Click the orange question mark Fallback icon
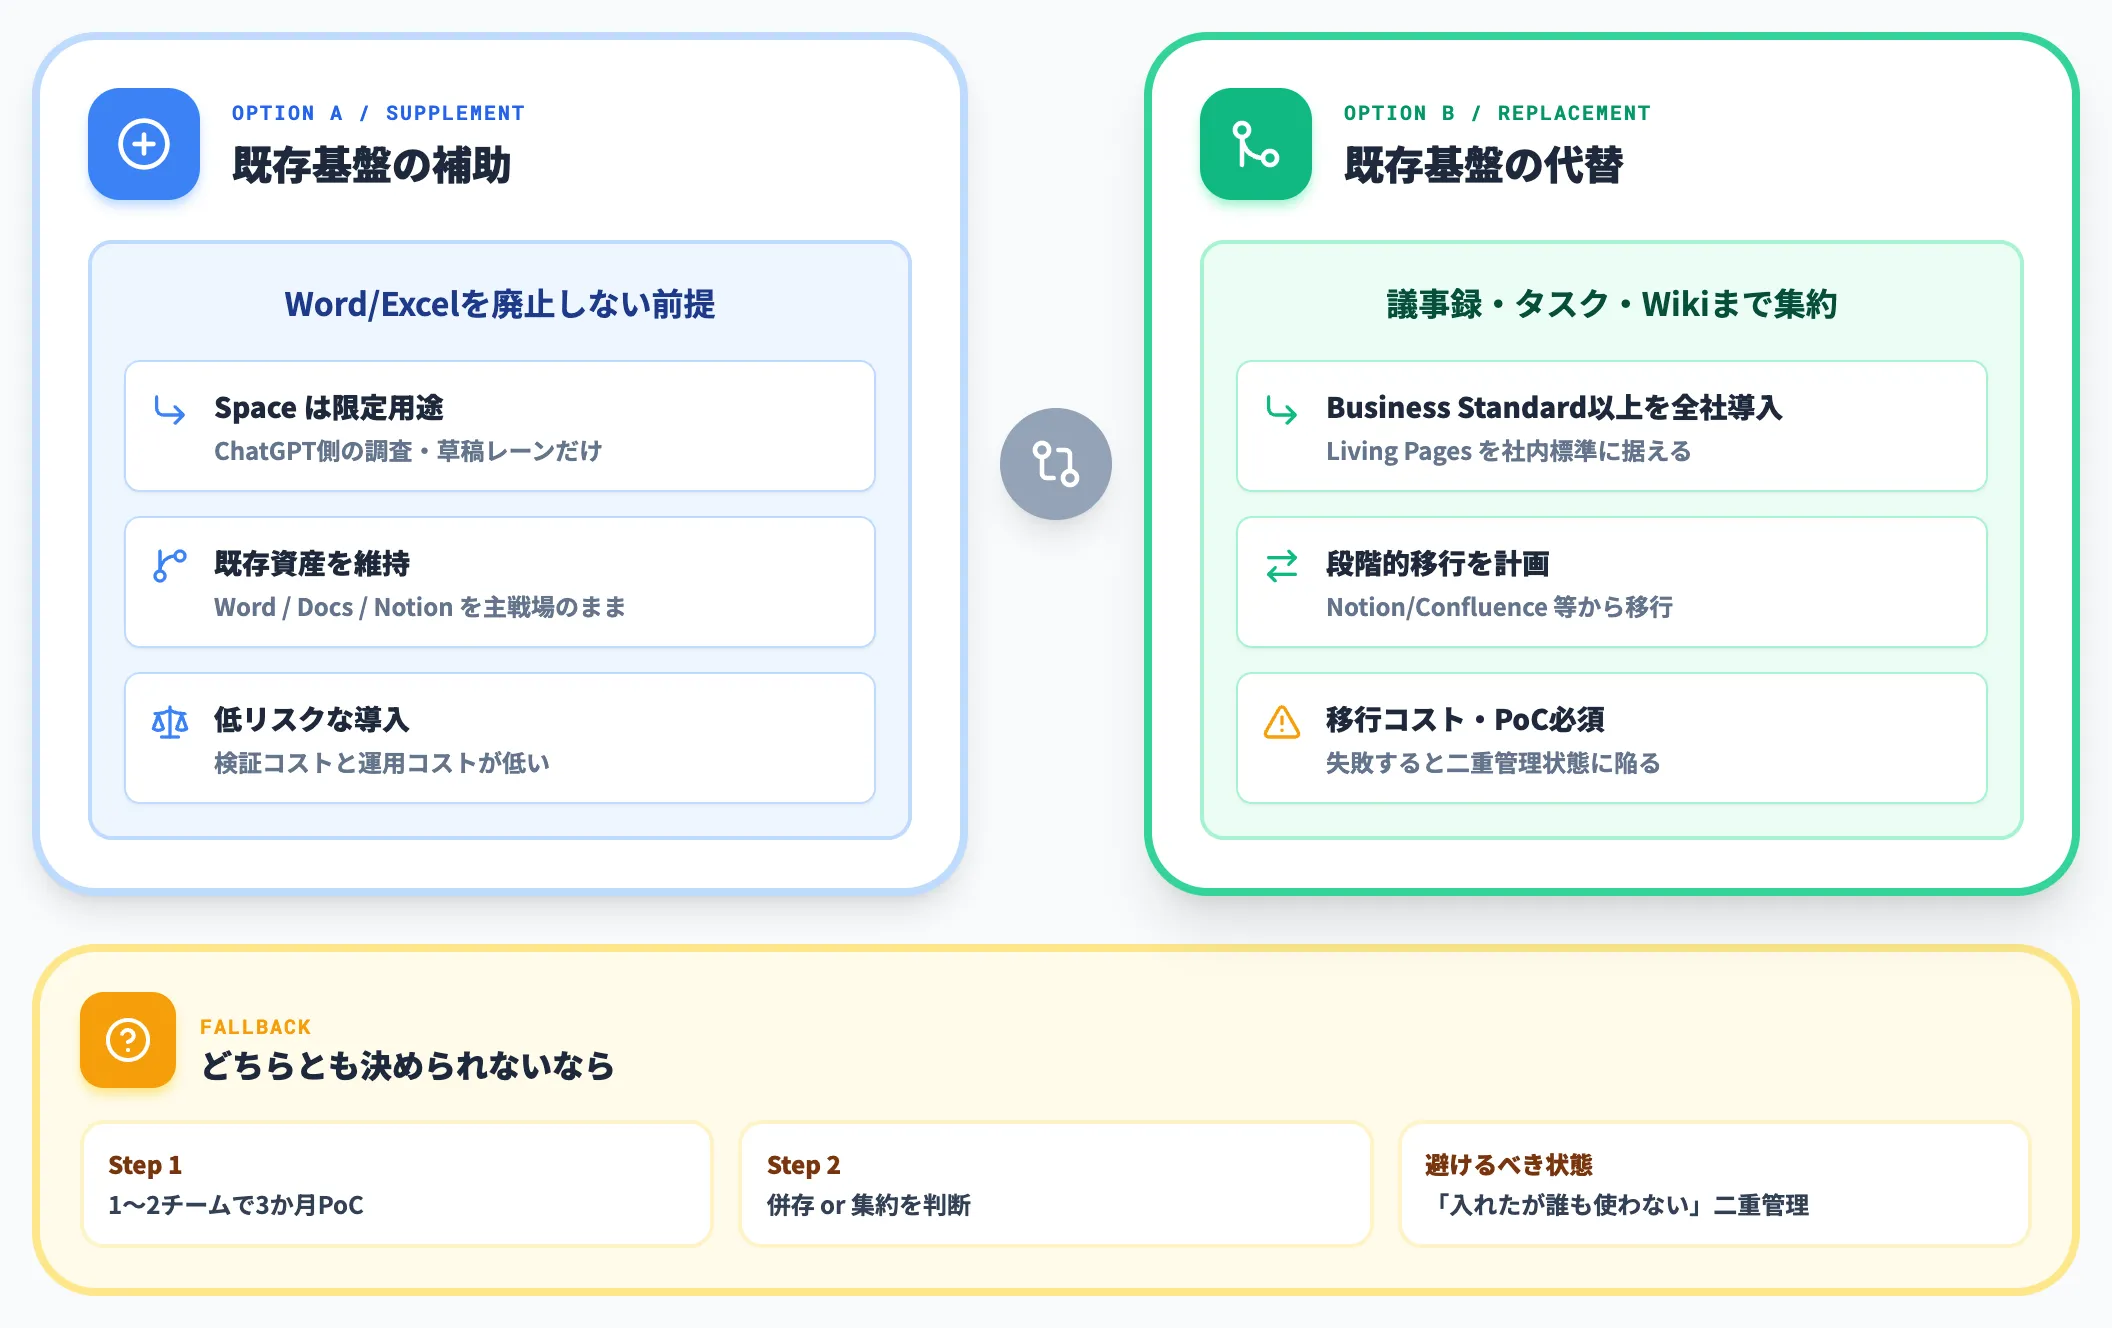2112x1328 pixels. pos(128,1040)
